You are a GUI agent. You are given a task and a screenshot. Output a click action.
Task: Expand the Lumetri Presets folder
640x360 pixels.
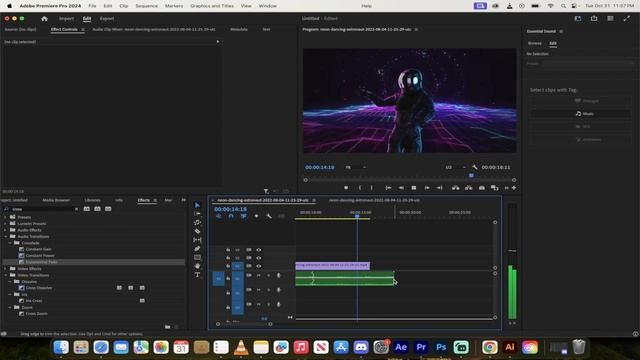[x=5, y=224]
